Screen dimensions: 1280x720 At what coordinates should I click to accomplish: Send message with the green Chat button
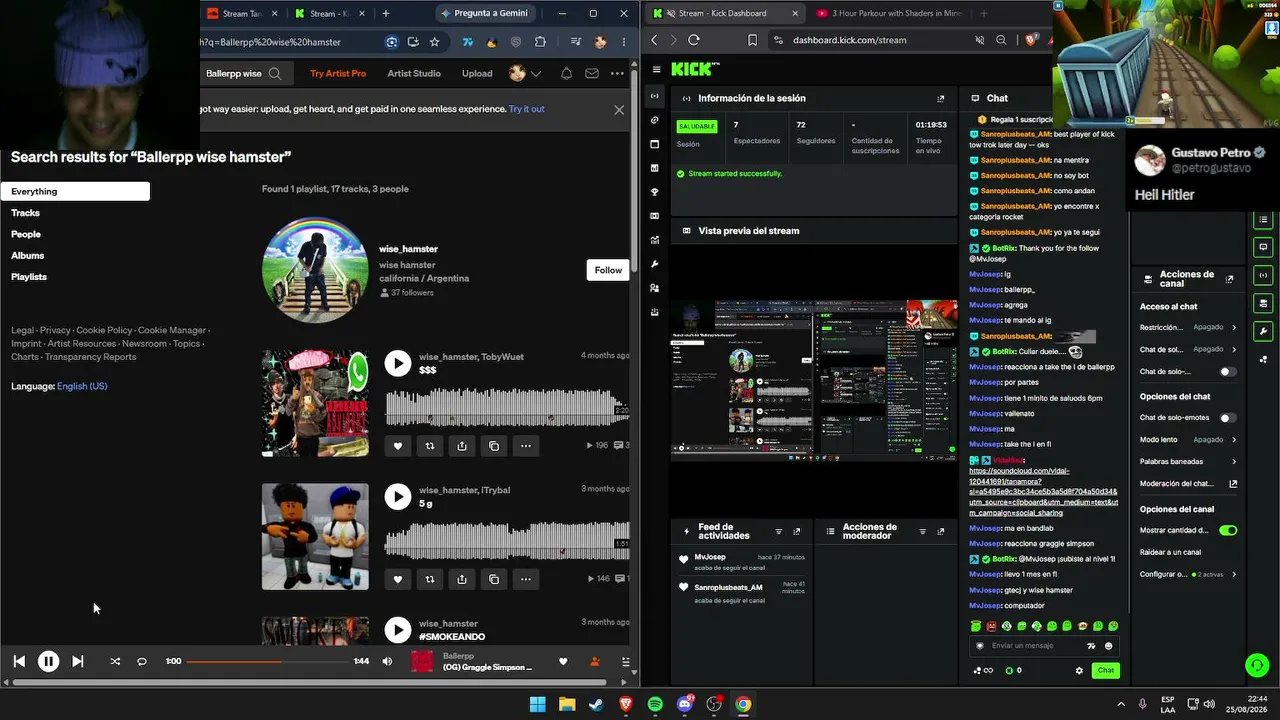pos(1105,670)
